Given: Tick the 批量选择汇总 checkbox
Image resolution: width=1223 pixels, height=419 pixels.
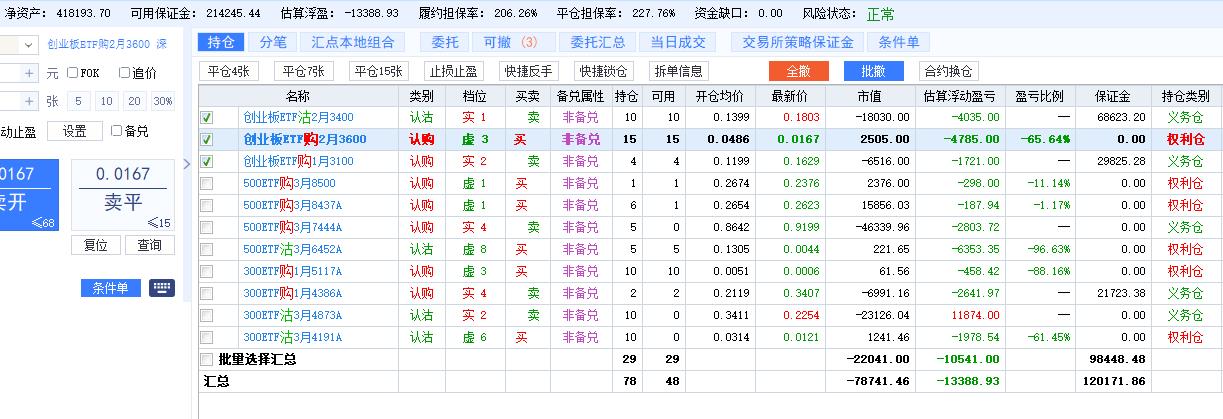Looking at the screenshot, I should click(207, 359).
